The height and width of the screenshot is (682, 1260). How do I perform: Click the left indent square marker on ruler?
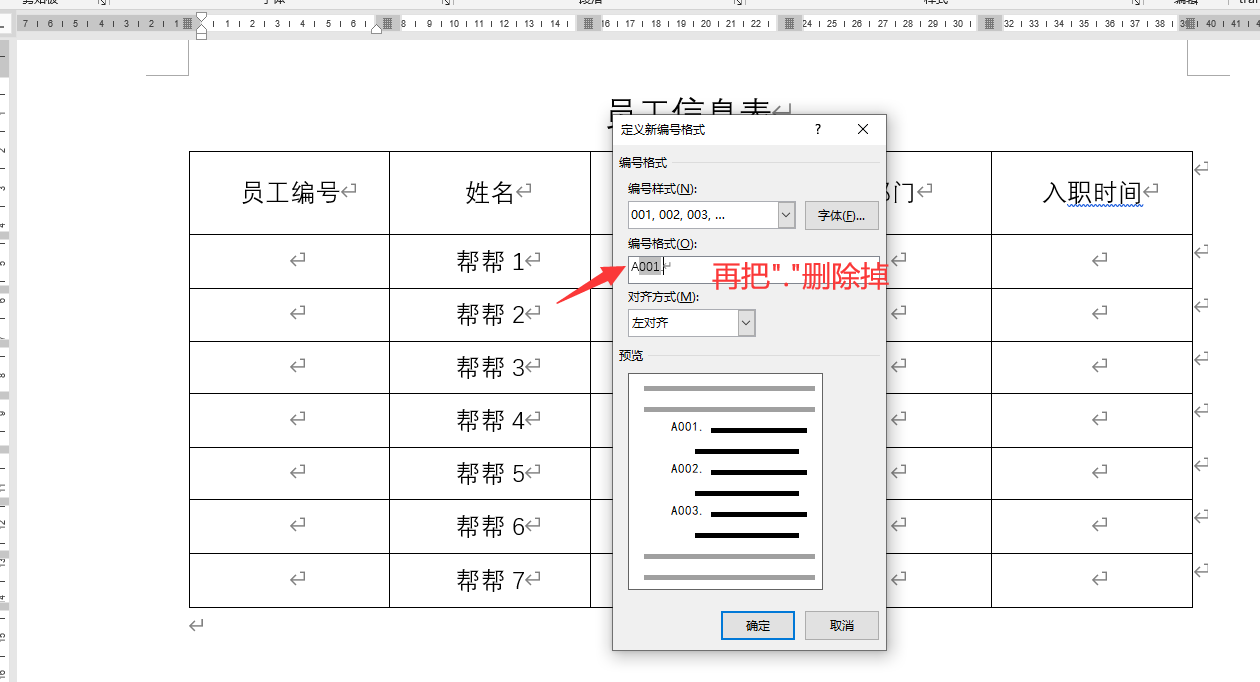201,35
